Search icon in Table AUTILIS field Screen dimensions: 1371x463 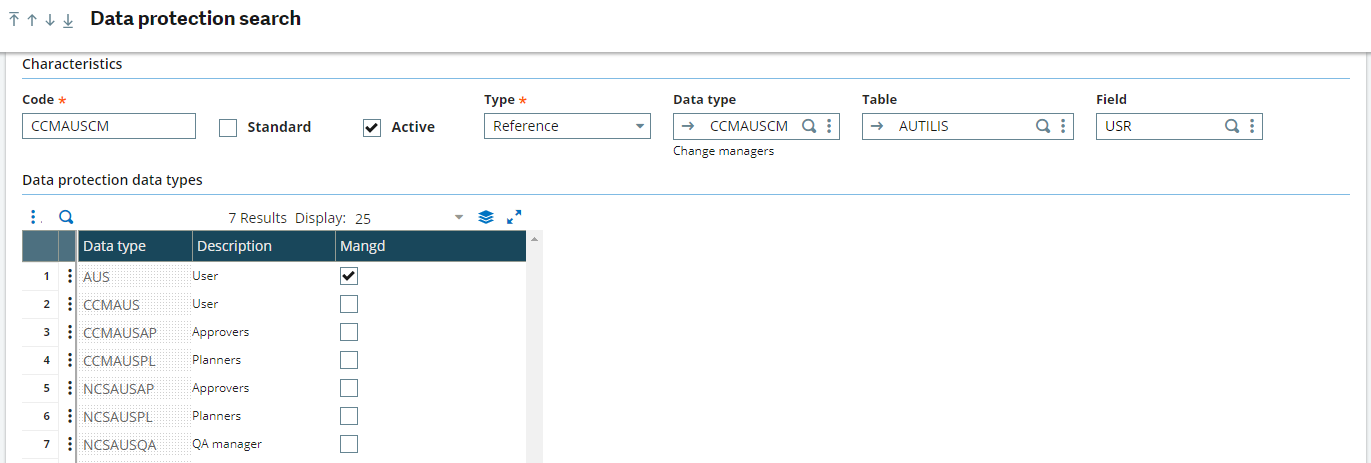pos(1042,126)
